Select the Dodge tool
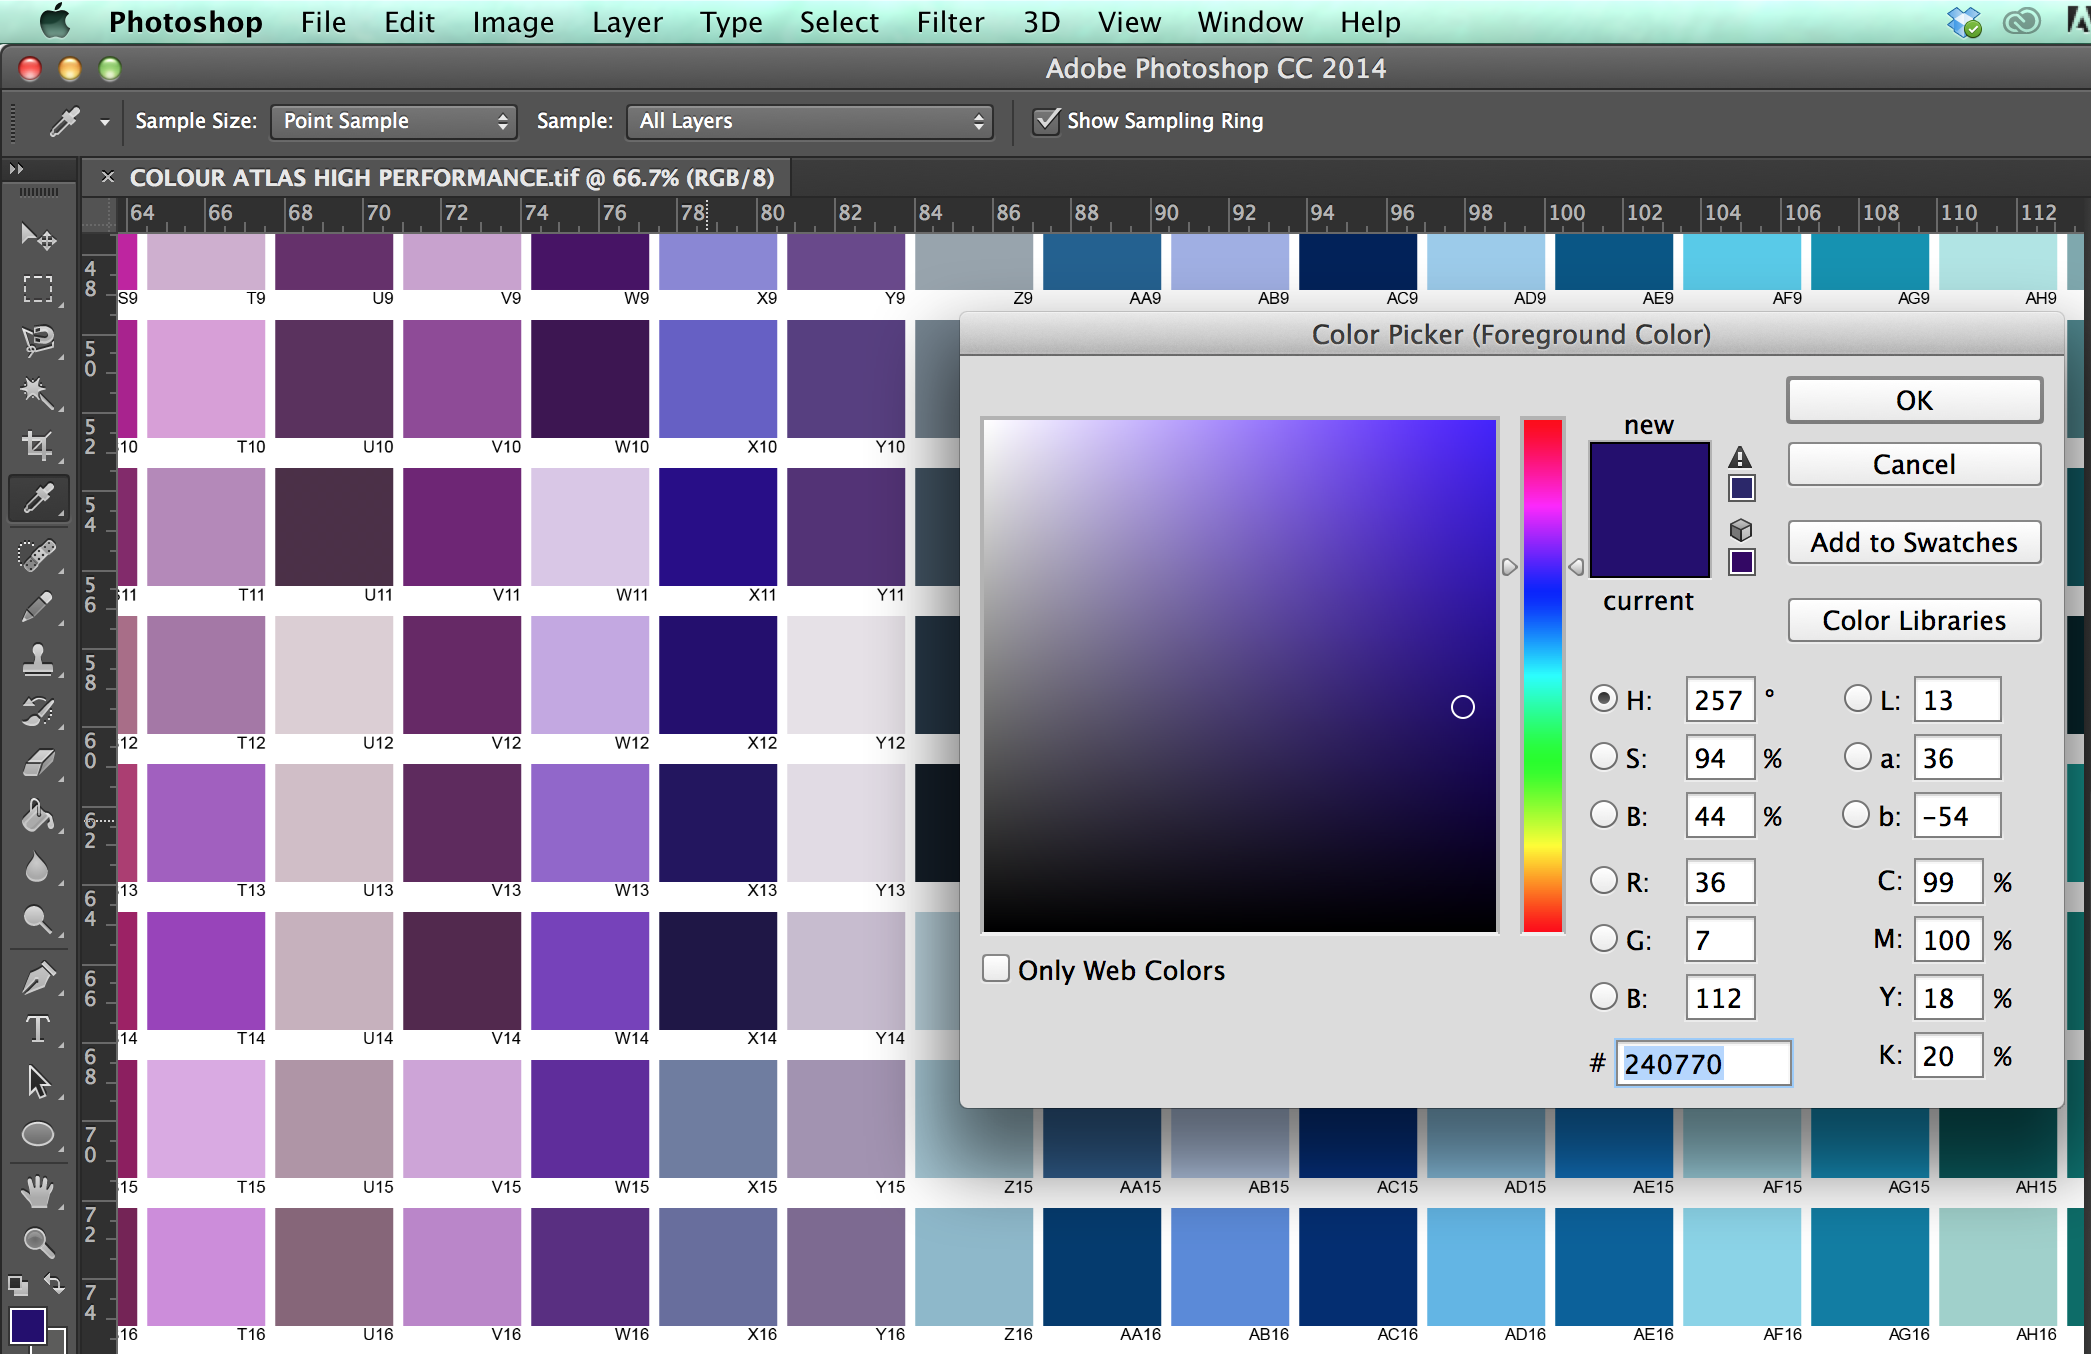 click(38, 920)
